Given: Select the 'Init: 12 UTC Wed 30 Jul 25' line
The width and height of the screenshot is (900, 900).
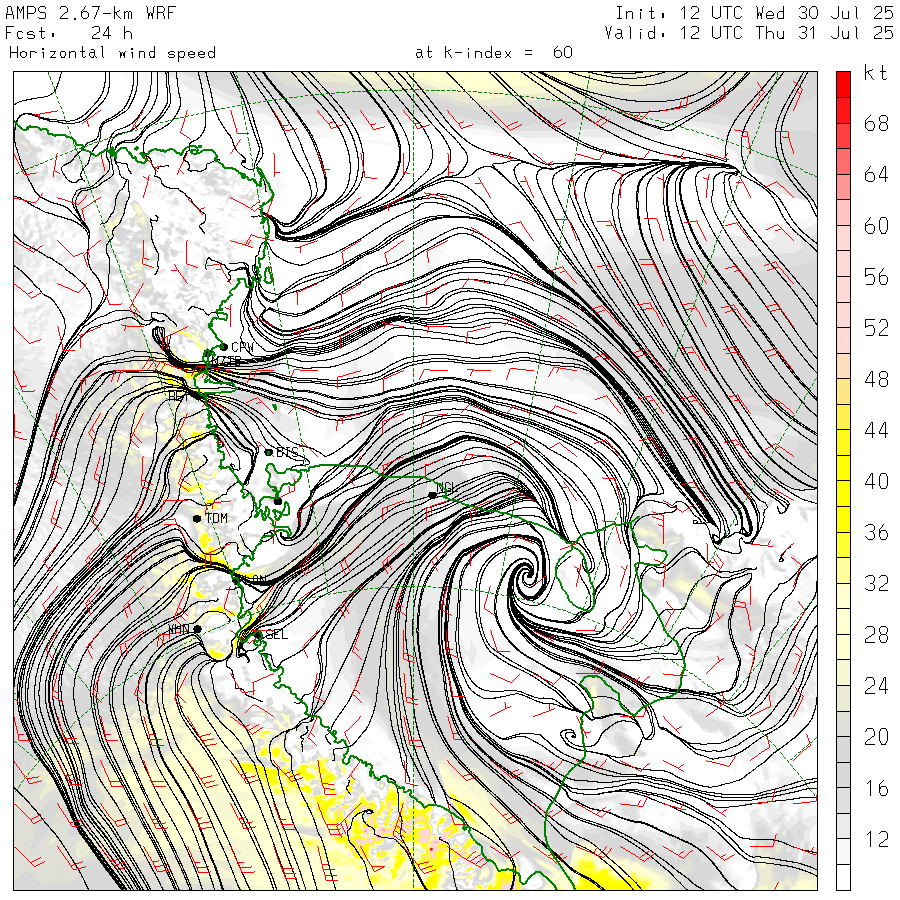Looking at the screenshot, I should point(754,13).
